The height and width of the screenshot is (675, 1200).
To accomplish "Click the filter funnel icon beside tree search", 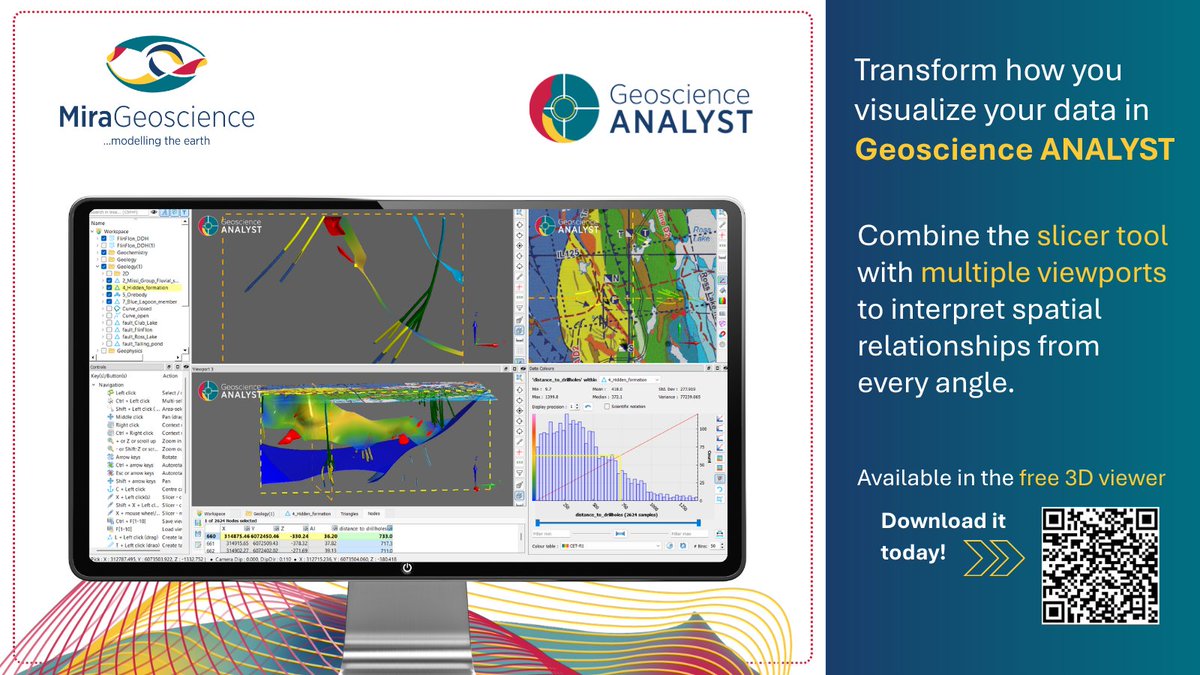I will [184, 212].
